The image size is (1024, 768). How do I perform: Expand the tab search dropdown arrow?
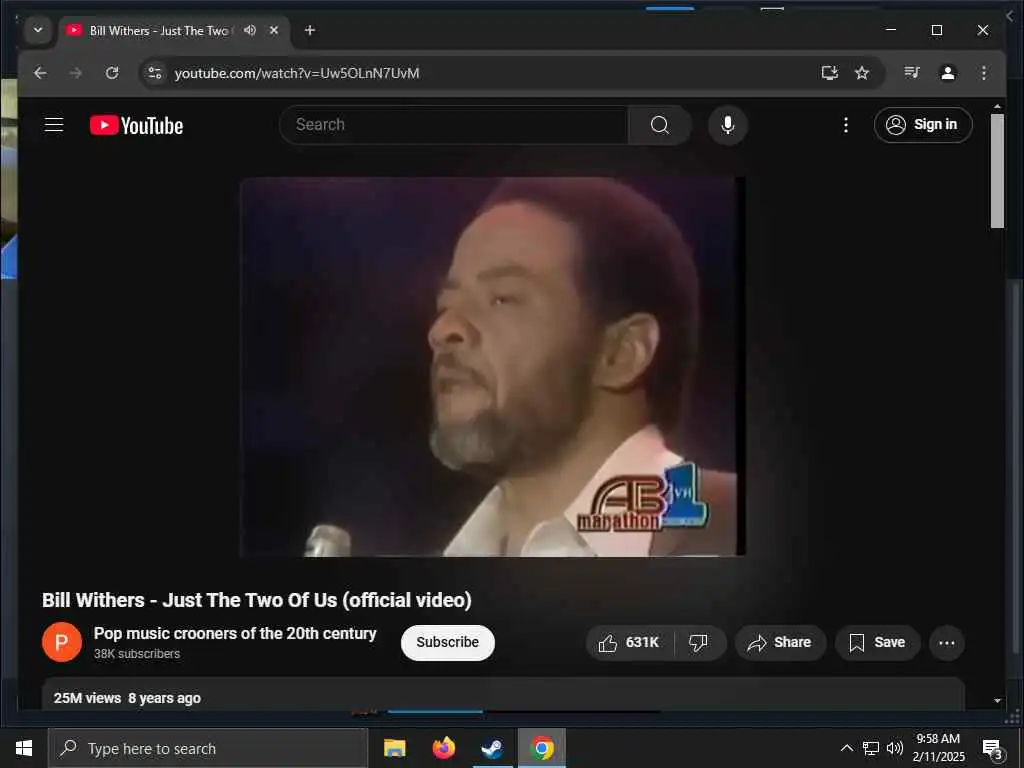(39, 30)
